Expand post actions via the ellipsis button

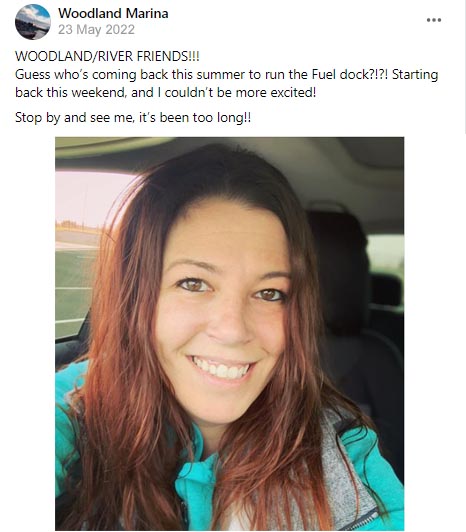point(434,20)
